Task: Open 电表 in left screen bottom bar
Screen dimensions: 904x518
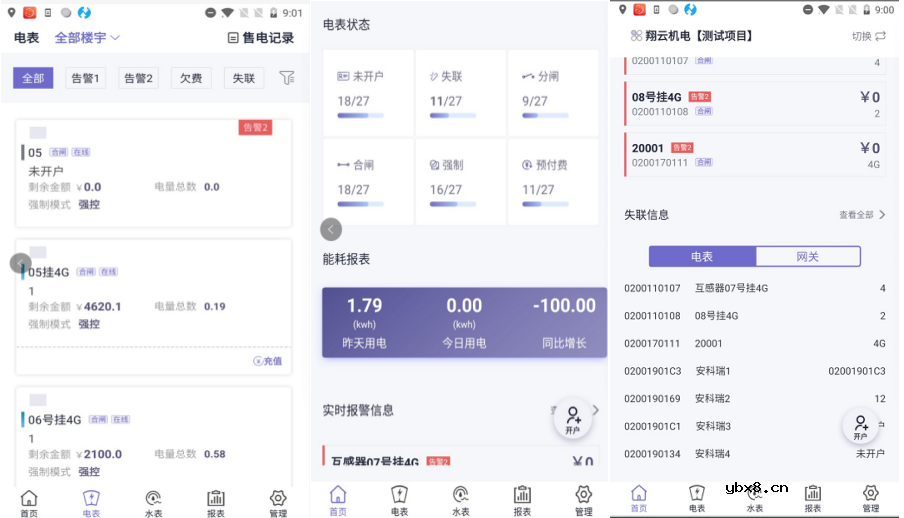Action: (91, 503)
